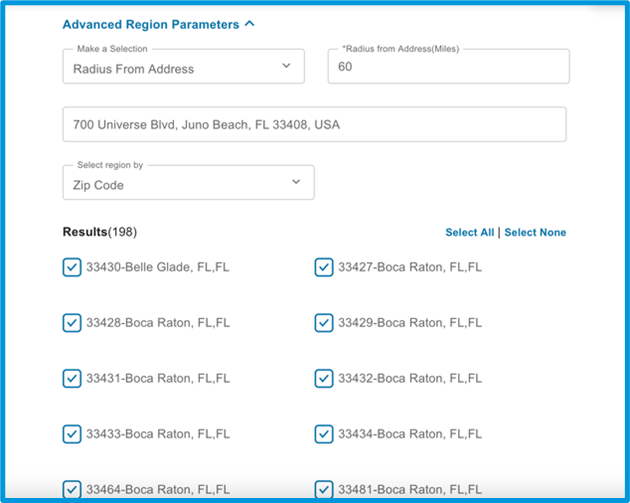The height and width of the screenshot is (503, 630).
Task: Toggle the 33481-Boca Raton checkbox
Action: [x=324, y=489]
